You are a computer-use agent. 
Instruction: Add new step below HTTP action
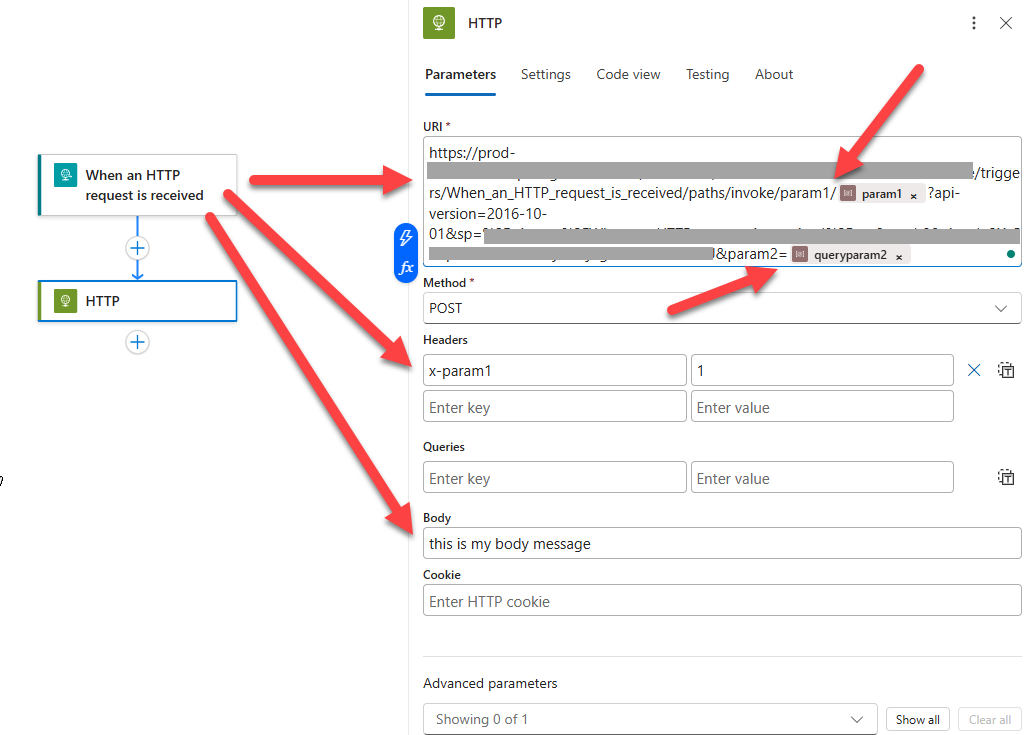(137, 342)
